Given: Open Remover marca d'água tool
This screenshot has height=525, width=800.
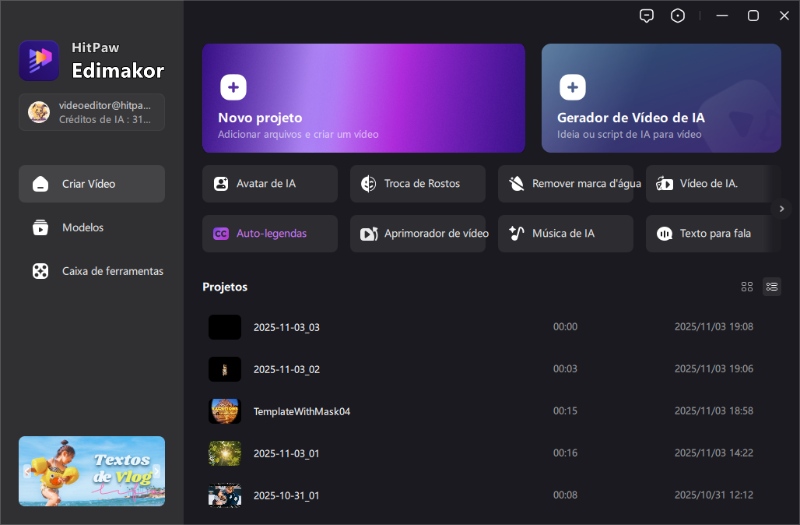Looking at the screenshot, I should (x=565, y=184).
